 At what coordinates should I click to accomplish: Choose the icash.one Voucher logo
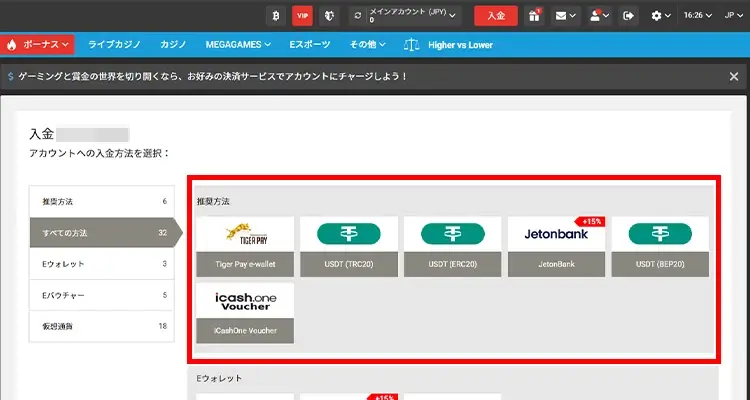click(245, 301)
